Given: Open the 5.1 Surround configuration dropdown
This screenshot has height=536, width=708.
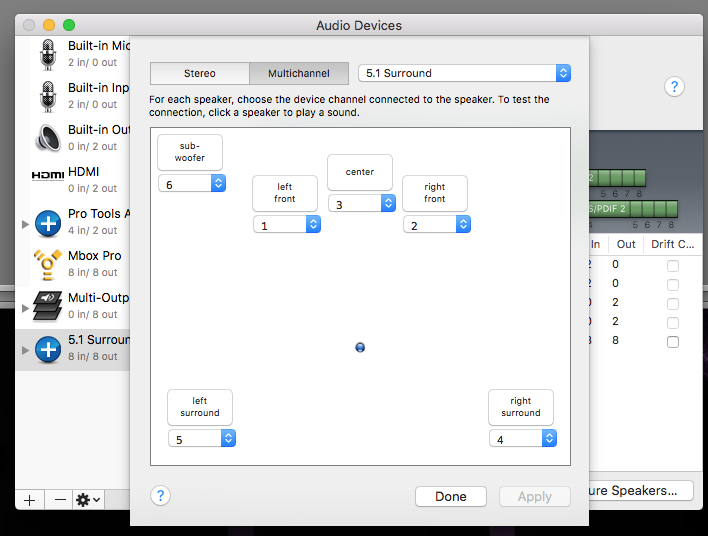Looking at the screenshot, I should (464, 73).
